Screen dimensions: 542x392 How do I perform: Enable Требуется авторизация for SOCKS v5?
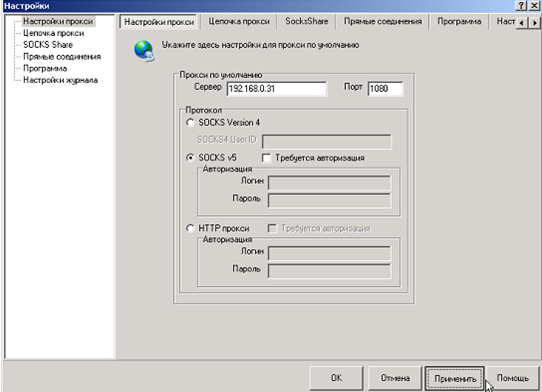click(x=266, y=158)
